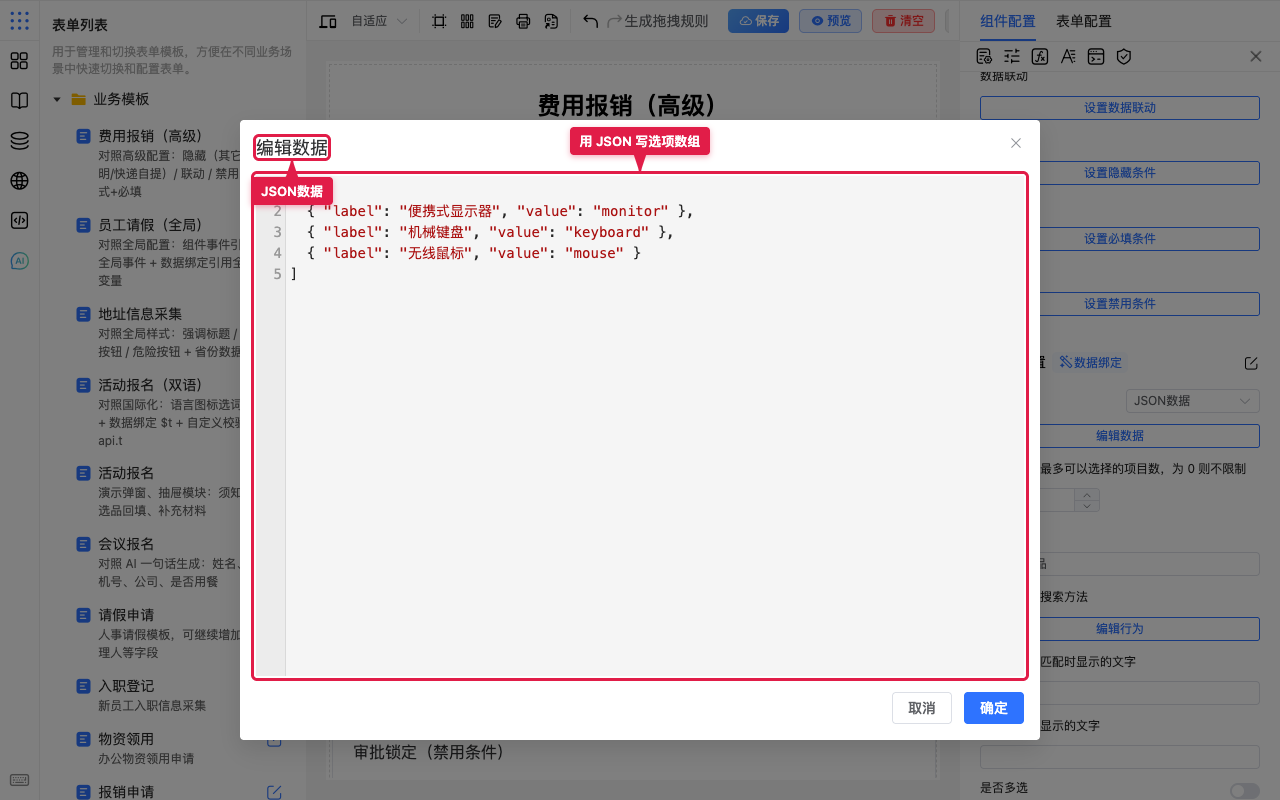Select 地址信息采集 form template
Viewport: 1280px width, 800px height.
click(140, 314)
